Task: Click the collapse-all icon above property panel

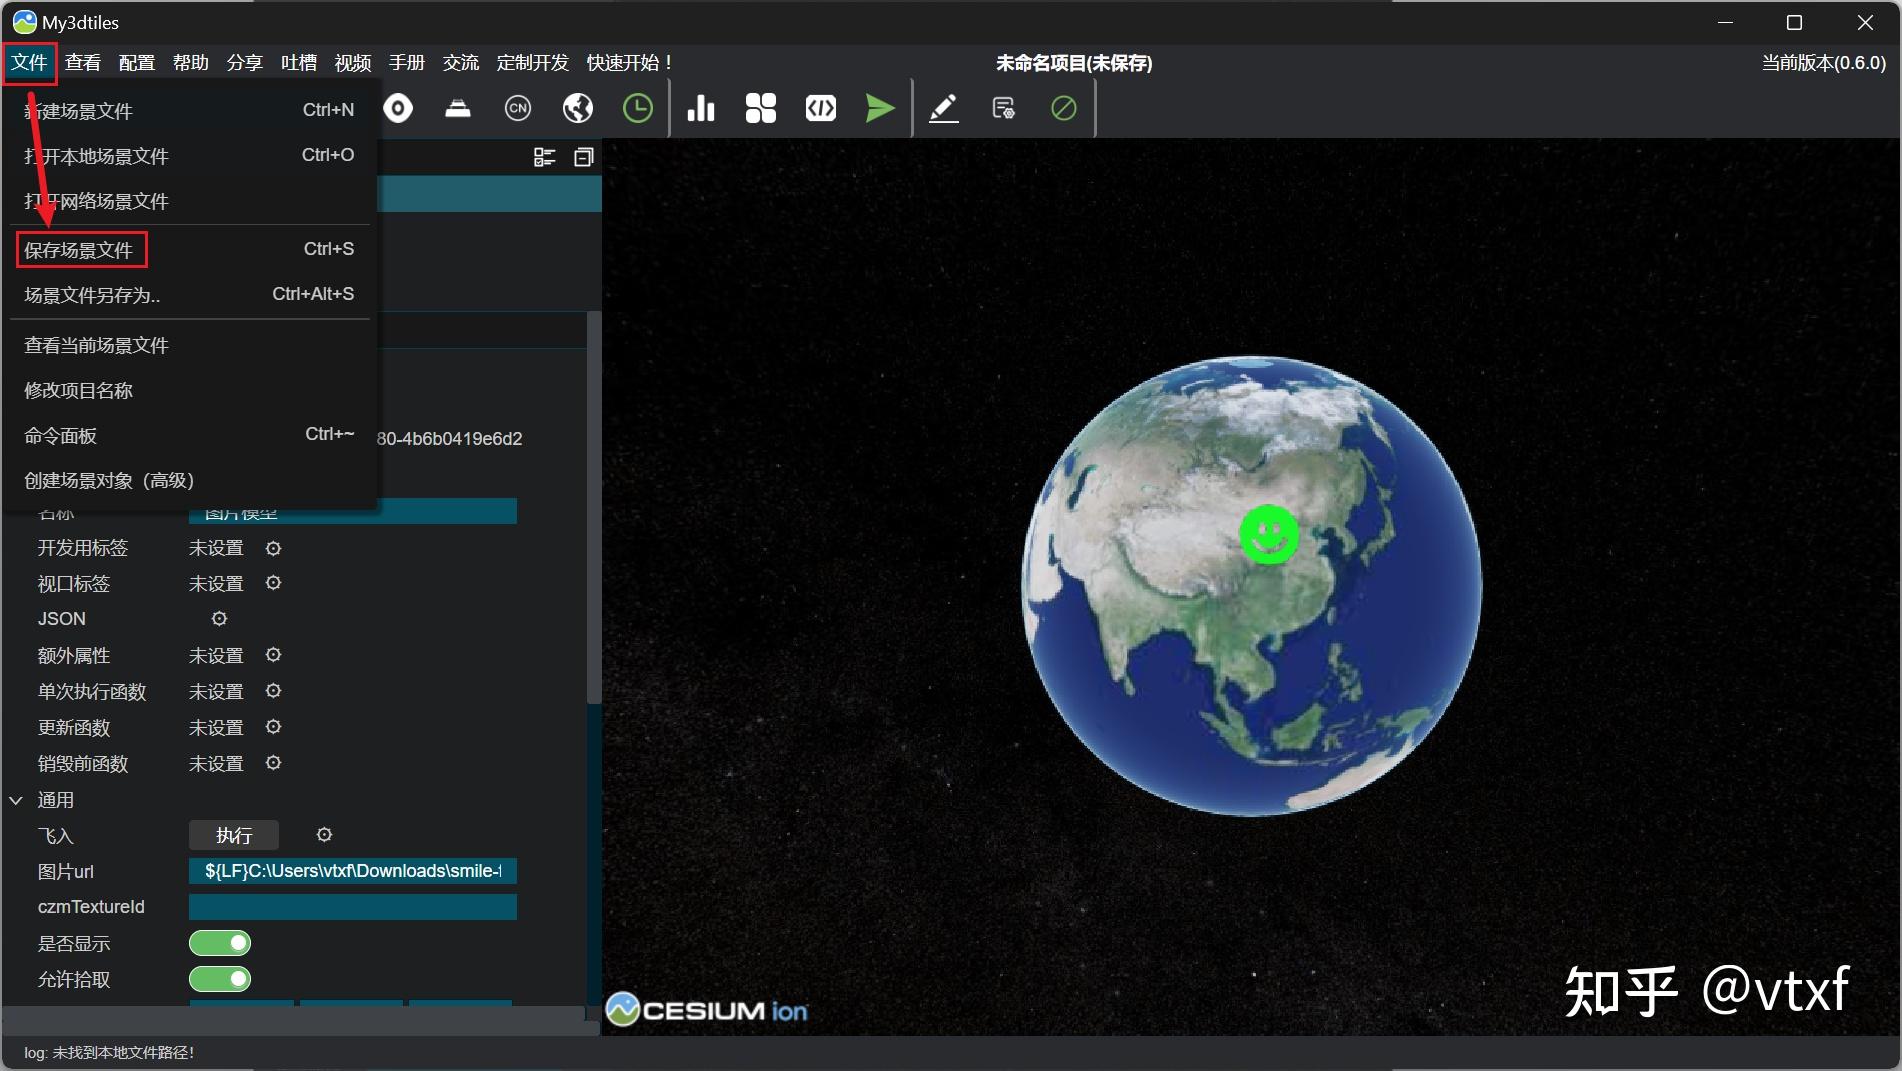Action: click(584, 157)
